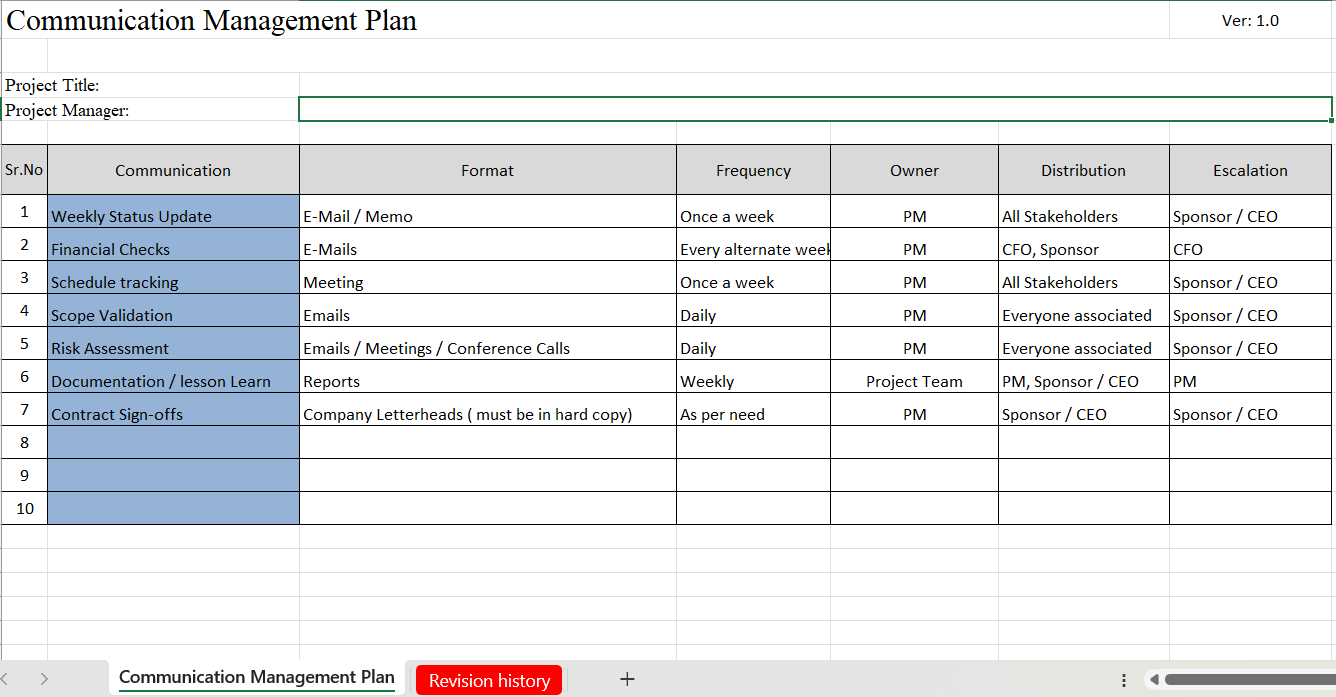The height and width of the screenshot is (697, 1336).
Task: Add a new worksheet with the plus icon
Action: [627, 679]
